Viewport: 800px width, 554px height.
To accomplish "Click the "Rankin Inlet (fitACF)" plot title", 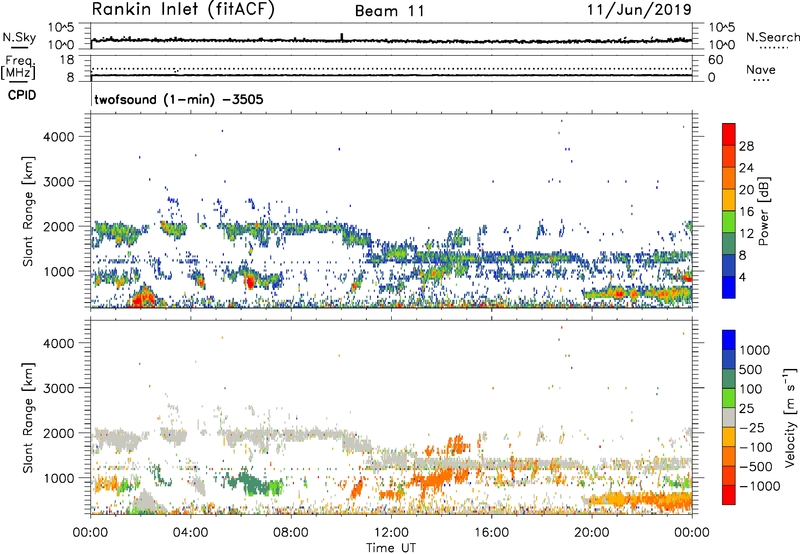I will click(183, 10).
